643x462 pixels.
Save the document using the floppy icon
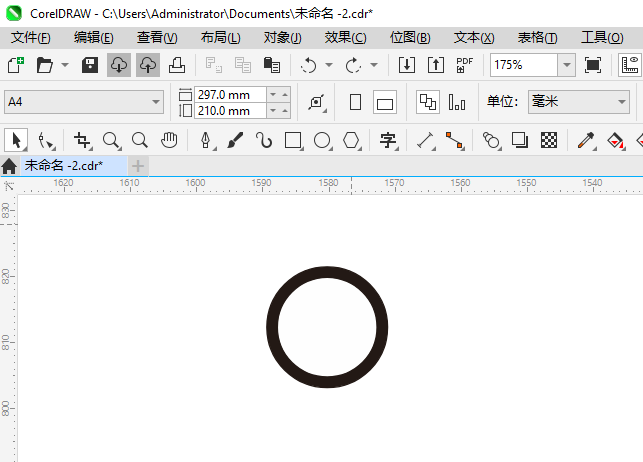(90, 65)
